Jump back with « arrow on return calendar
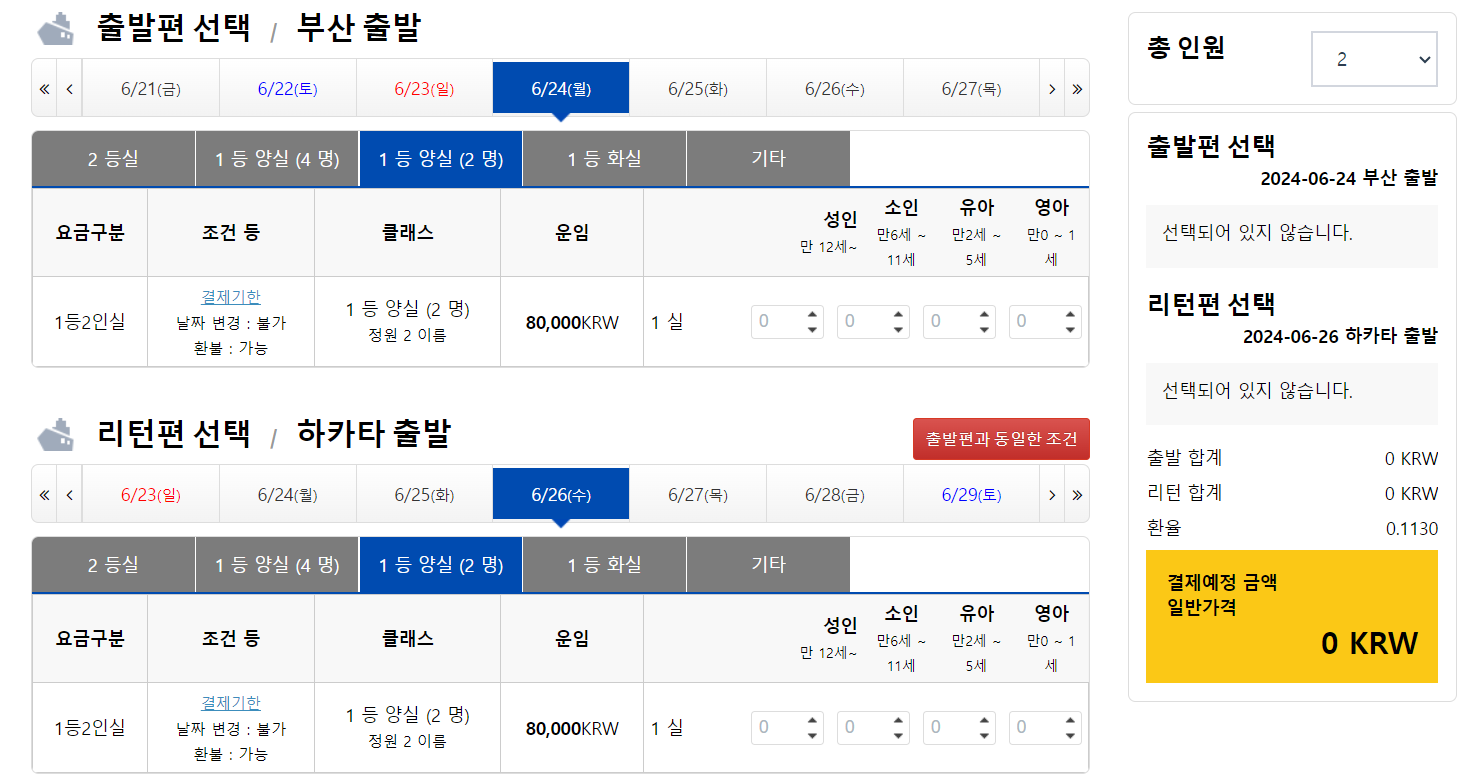1479x776 pixels. 43,493
